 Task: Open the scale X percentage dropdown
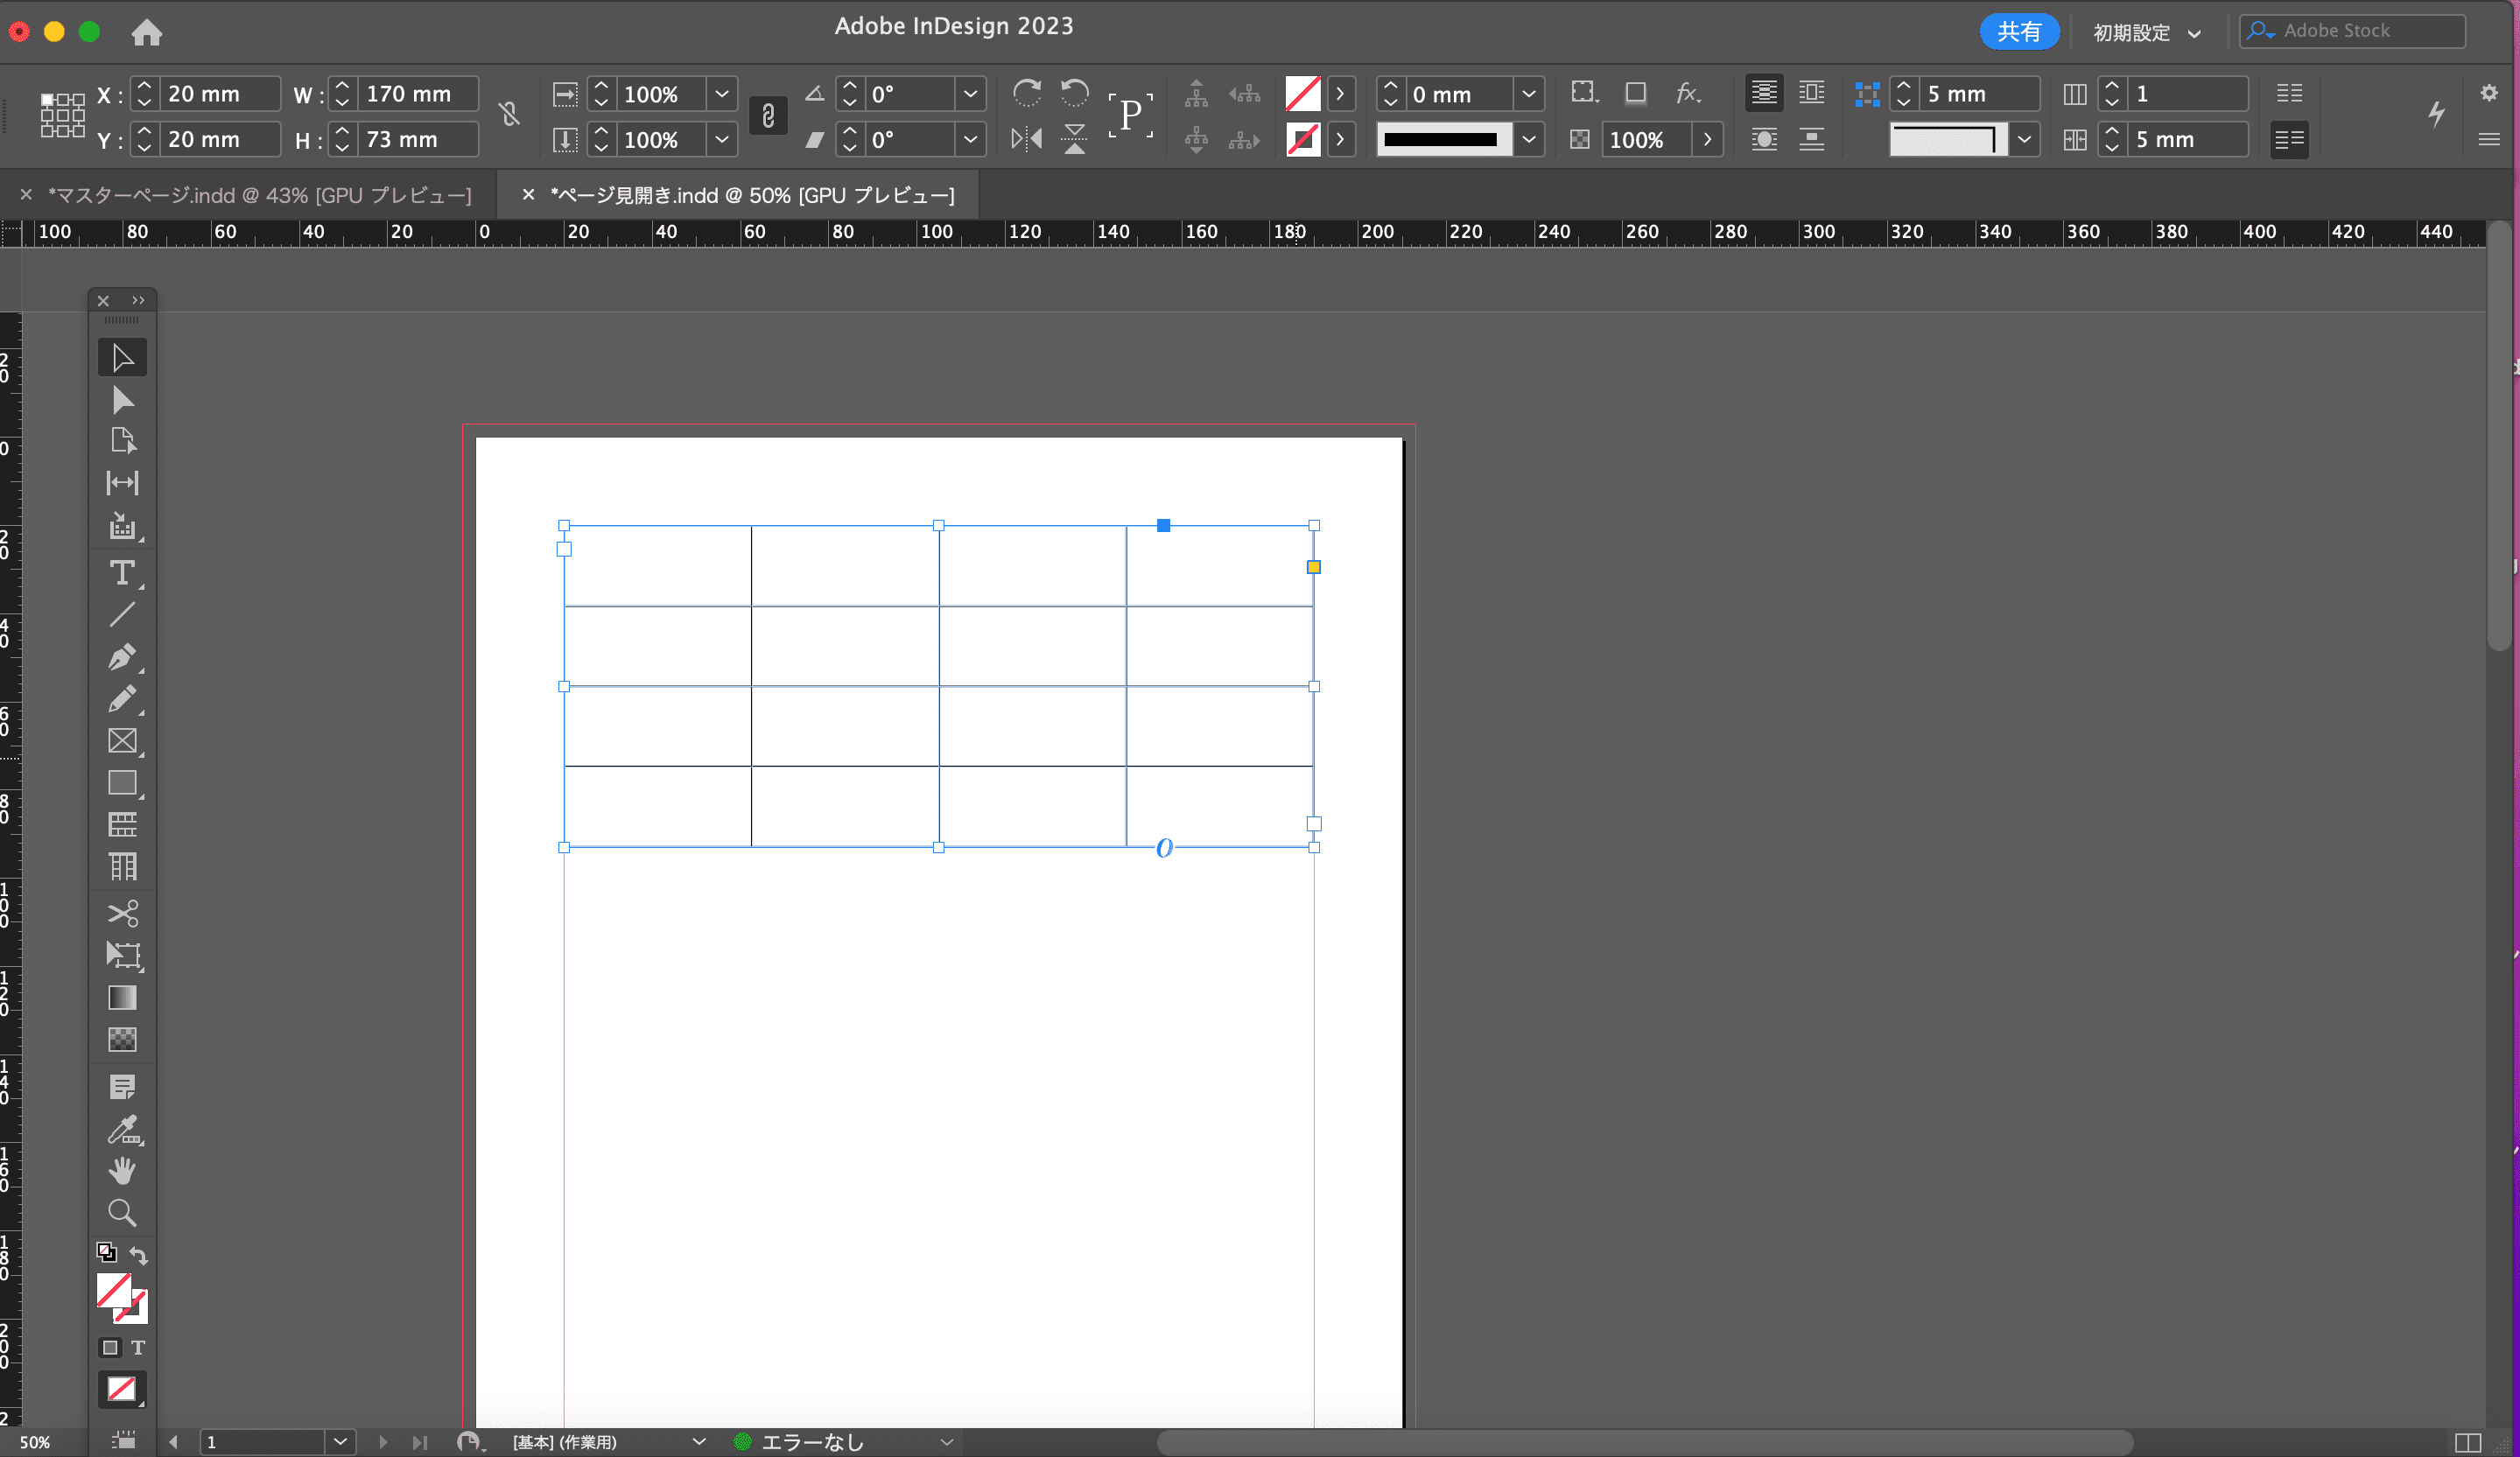click(x=722, y=94)
